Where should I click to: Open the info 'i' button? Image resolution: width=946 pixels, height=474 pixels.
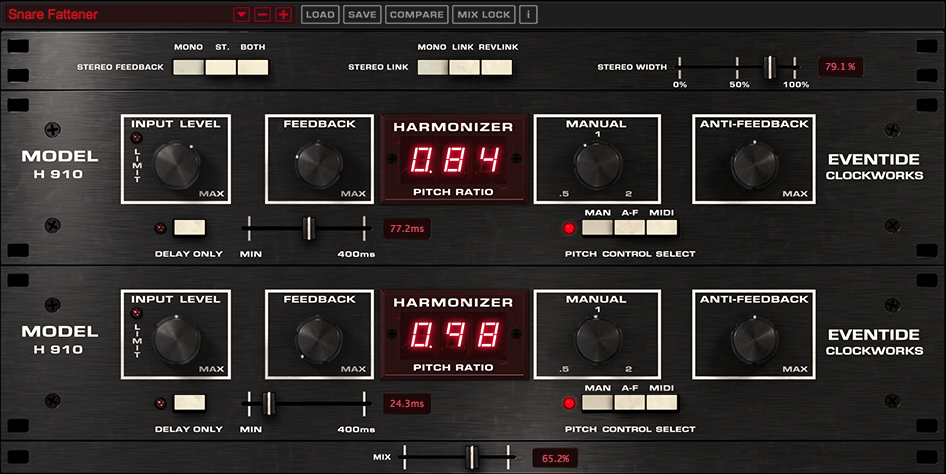[528, 14]
